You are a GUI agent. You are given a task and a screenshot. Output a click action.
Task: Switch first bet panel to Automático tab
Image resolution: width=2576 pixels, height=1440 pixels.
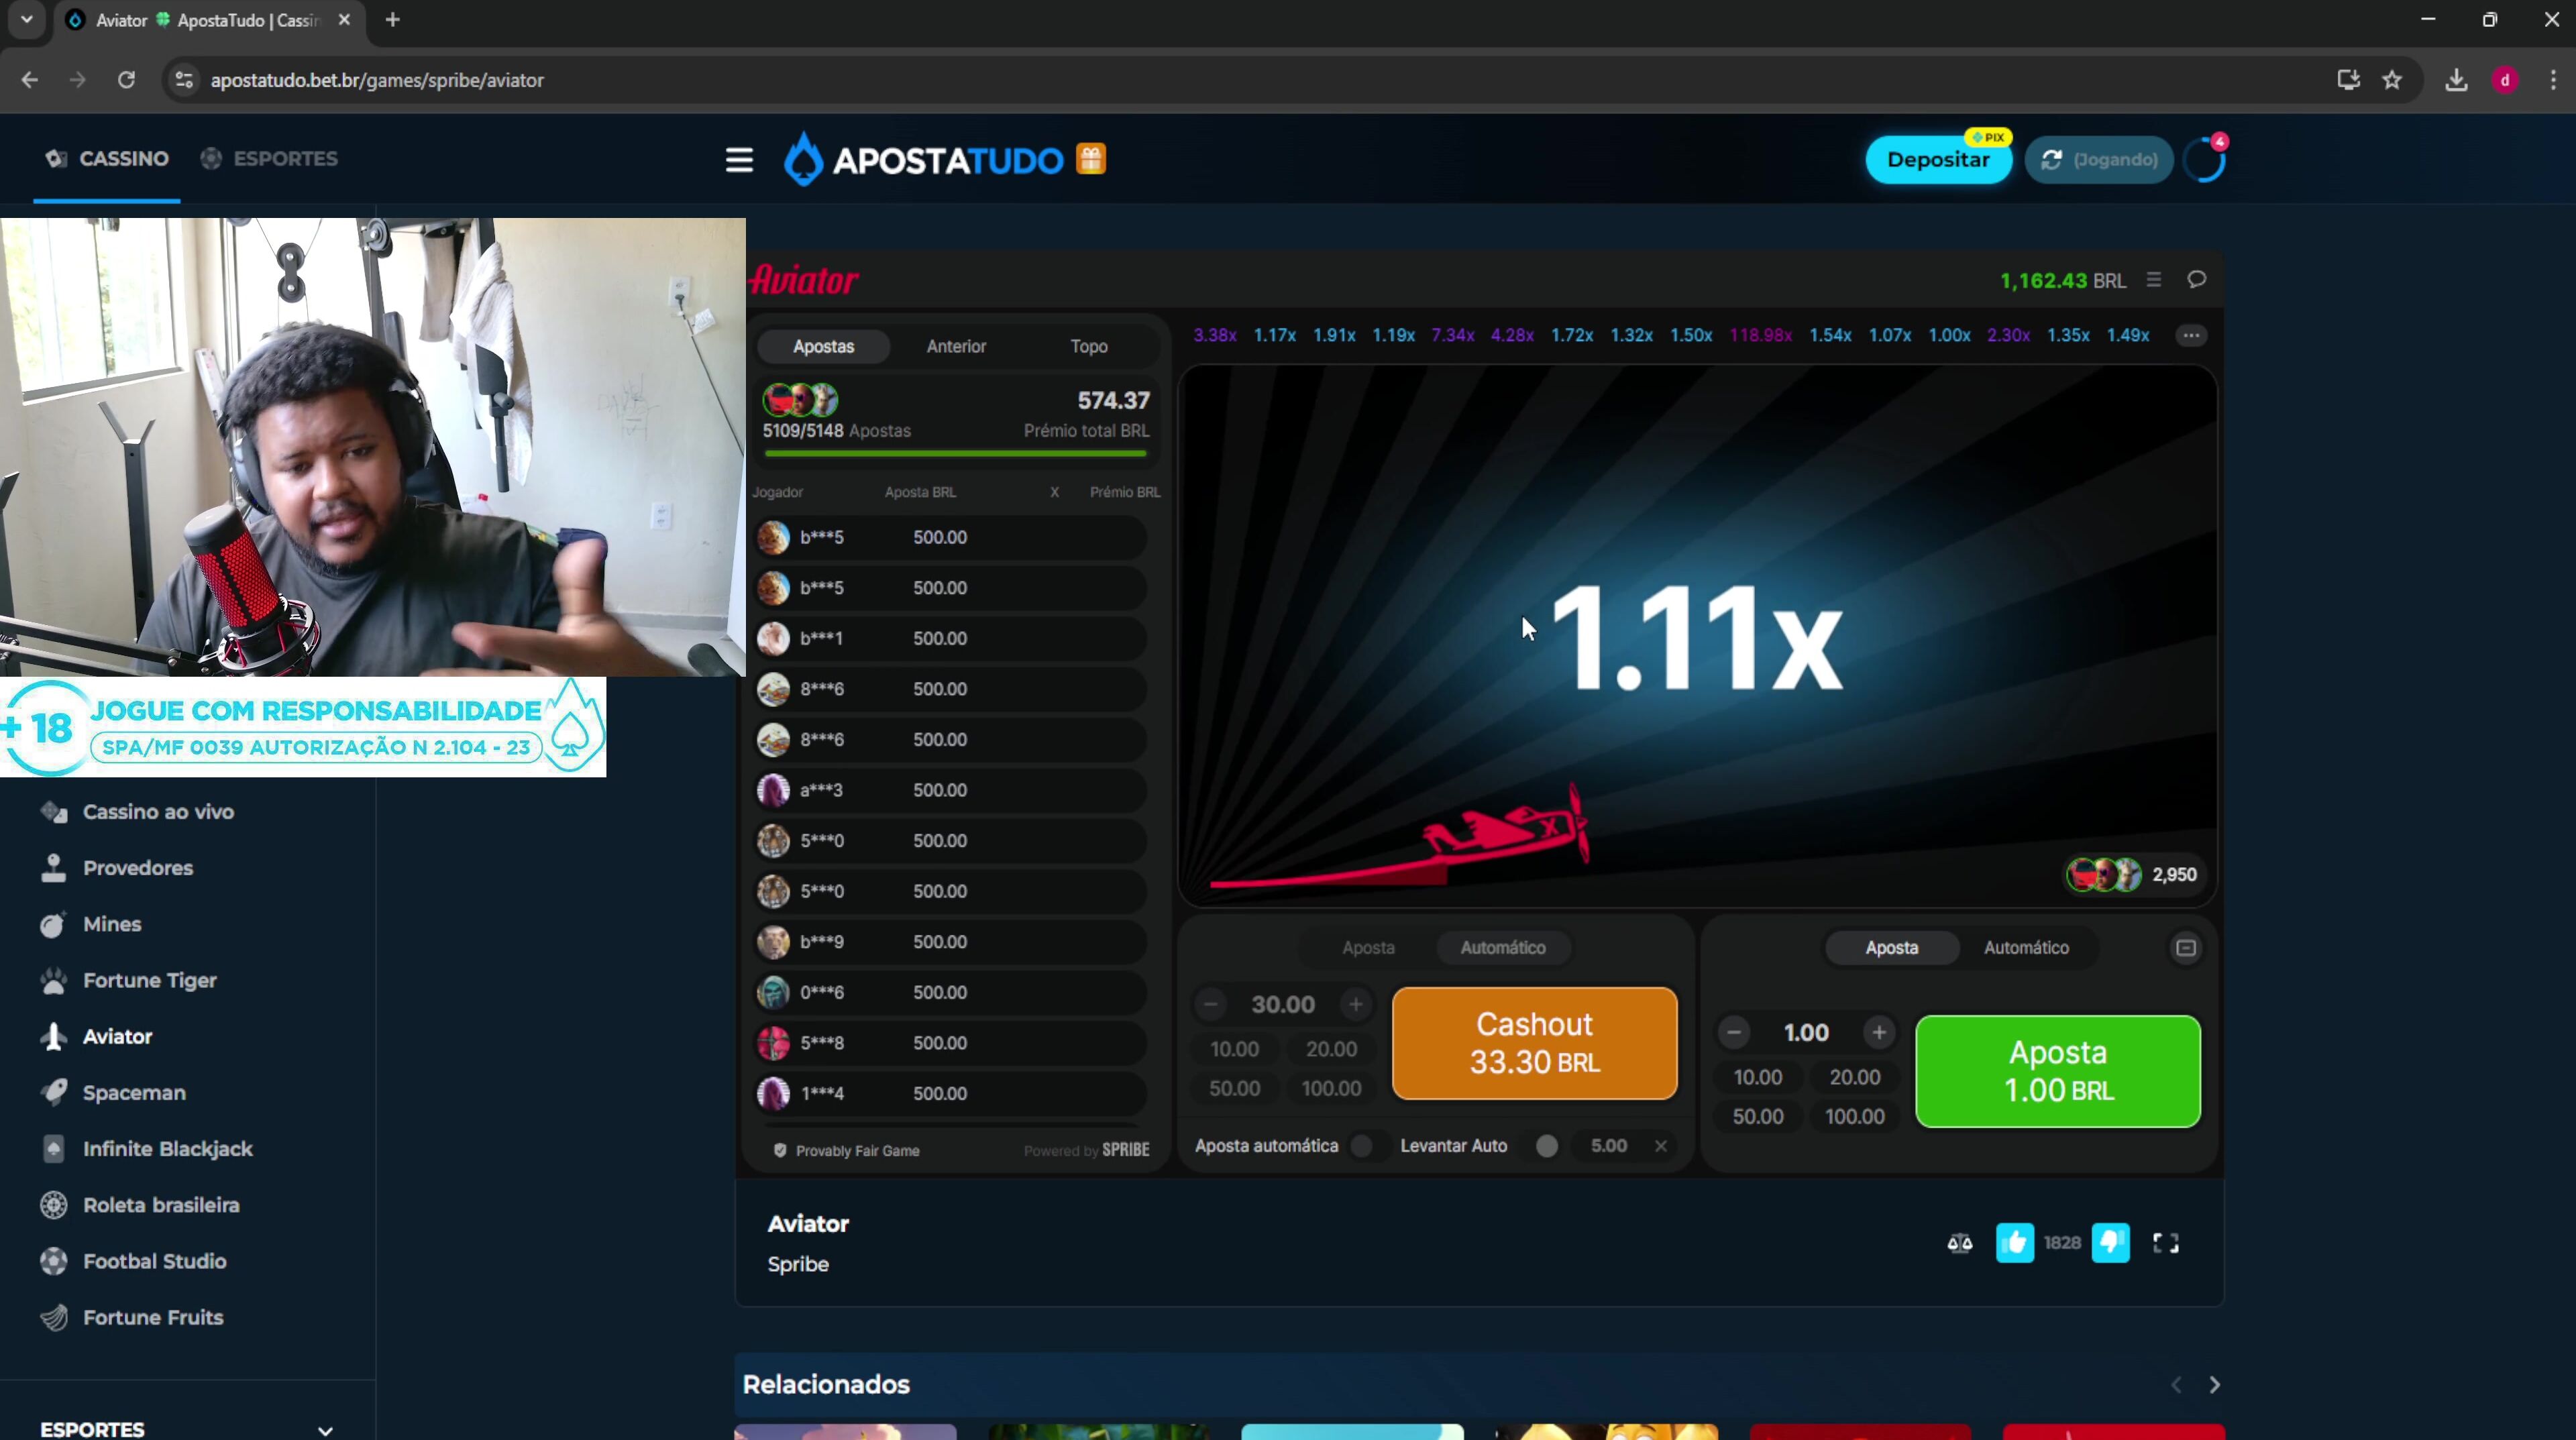tap(1503, 948)
